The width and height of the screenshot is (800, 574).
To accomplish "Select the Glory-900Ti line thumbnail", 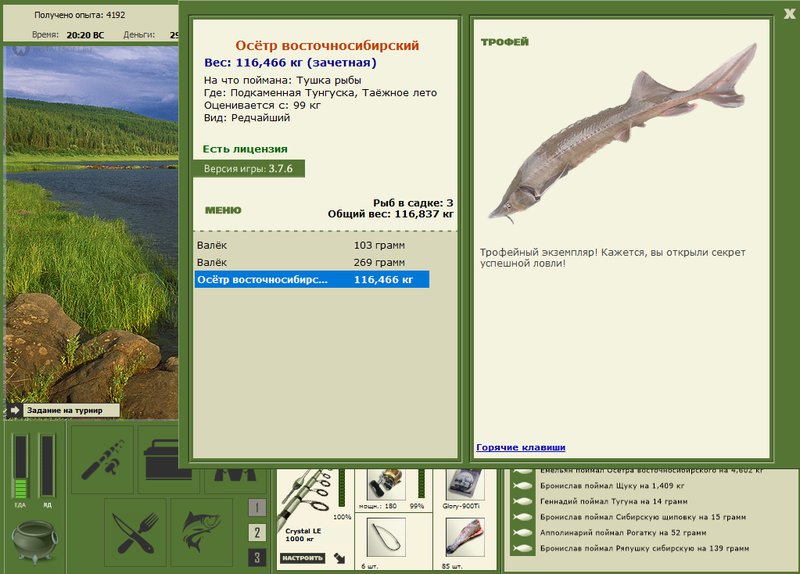I will tap(465, 484).
